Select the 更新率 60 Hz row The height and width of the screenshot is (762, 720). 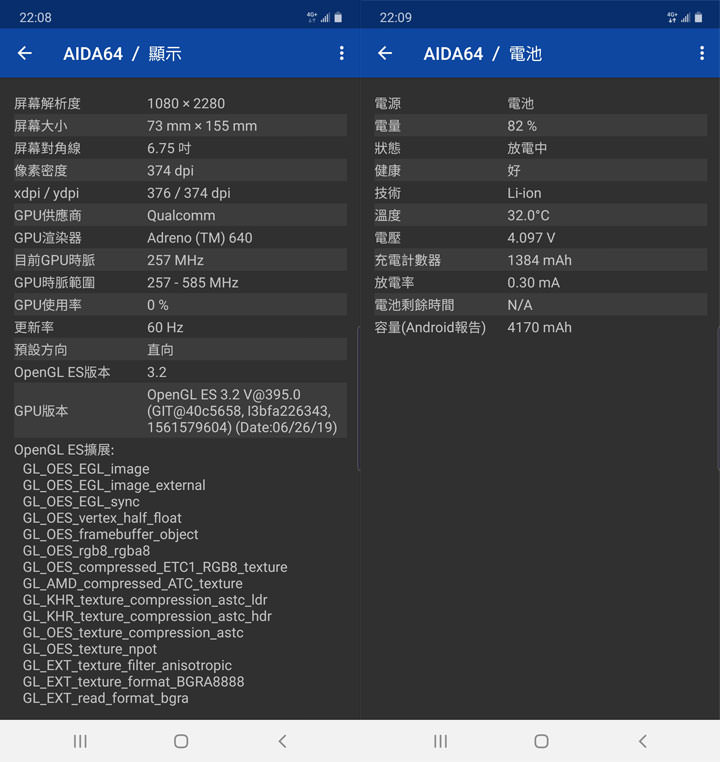point(180,327)
